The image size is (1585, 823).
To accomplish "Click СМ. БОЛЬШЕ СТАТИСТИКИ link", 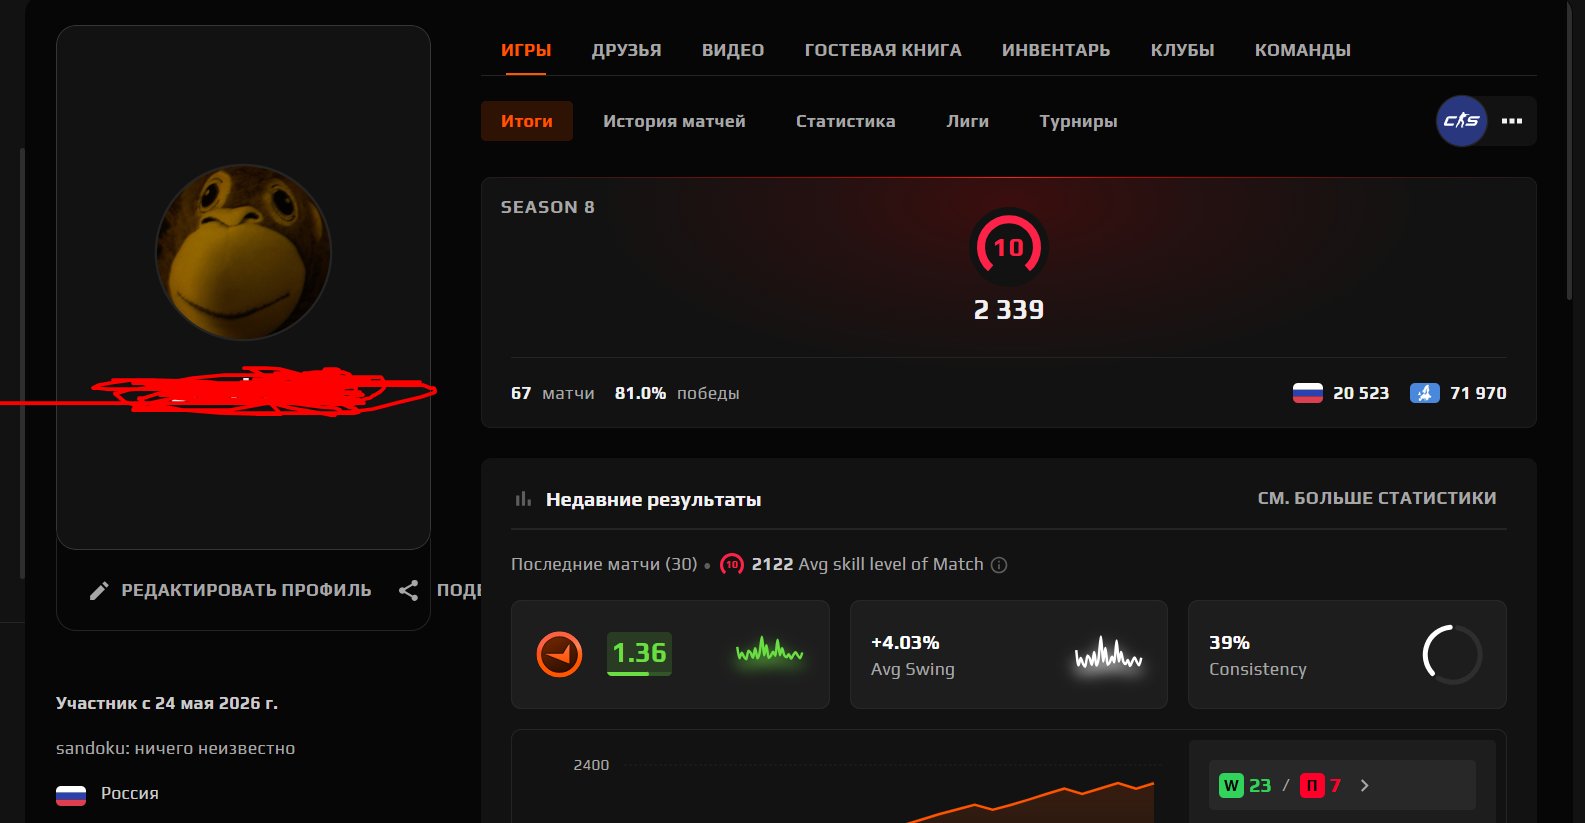I will [x=1377, y=498].
